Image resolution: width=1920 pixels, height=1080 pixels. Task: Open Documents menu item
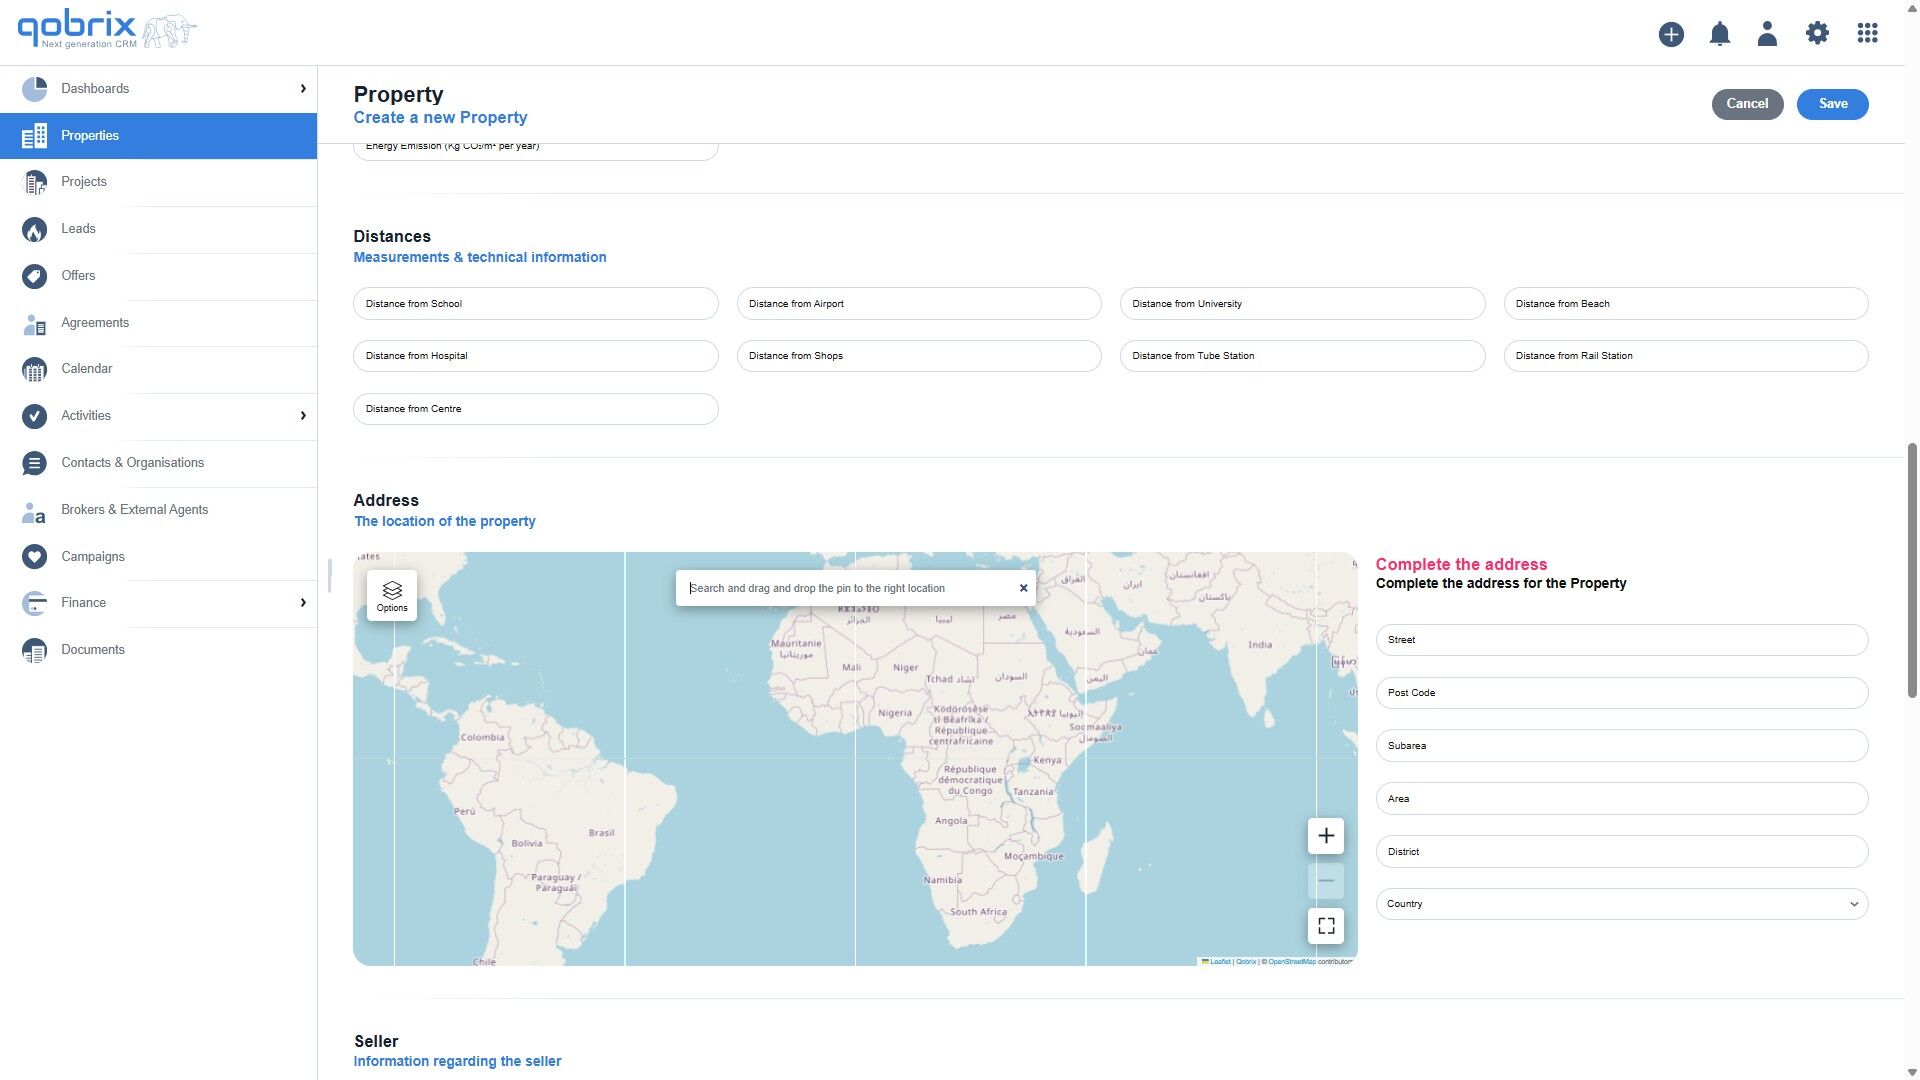click(x=158, y=650)
